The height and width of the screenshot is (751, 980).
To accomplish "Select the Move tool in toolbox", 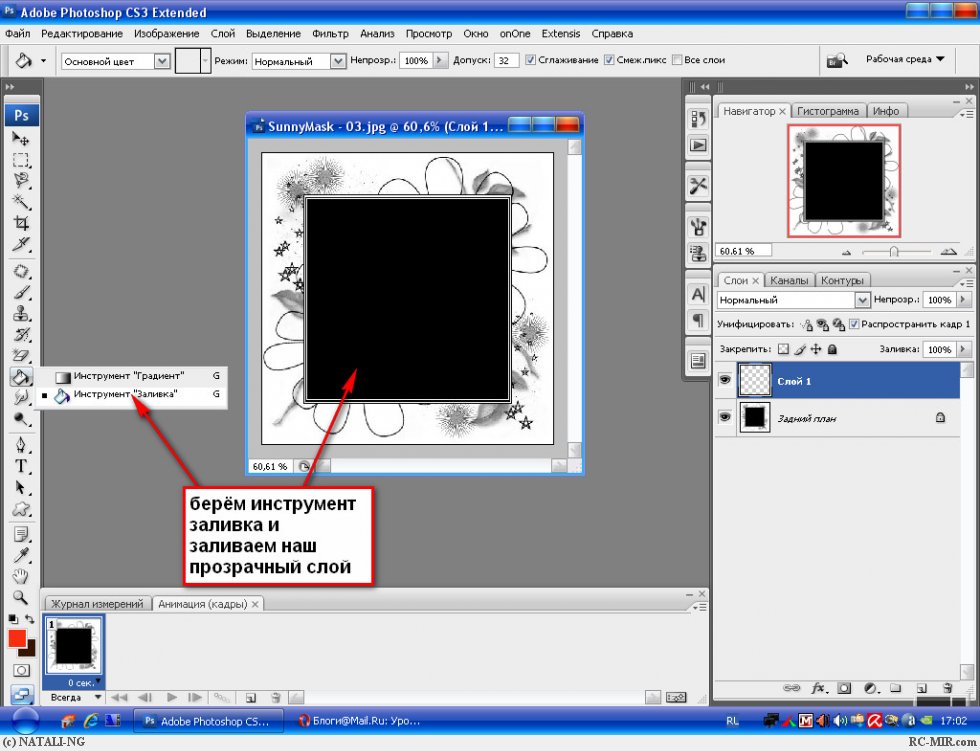I will [21, 138].
